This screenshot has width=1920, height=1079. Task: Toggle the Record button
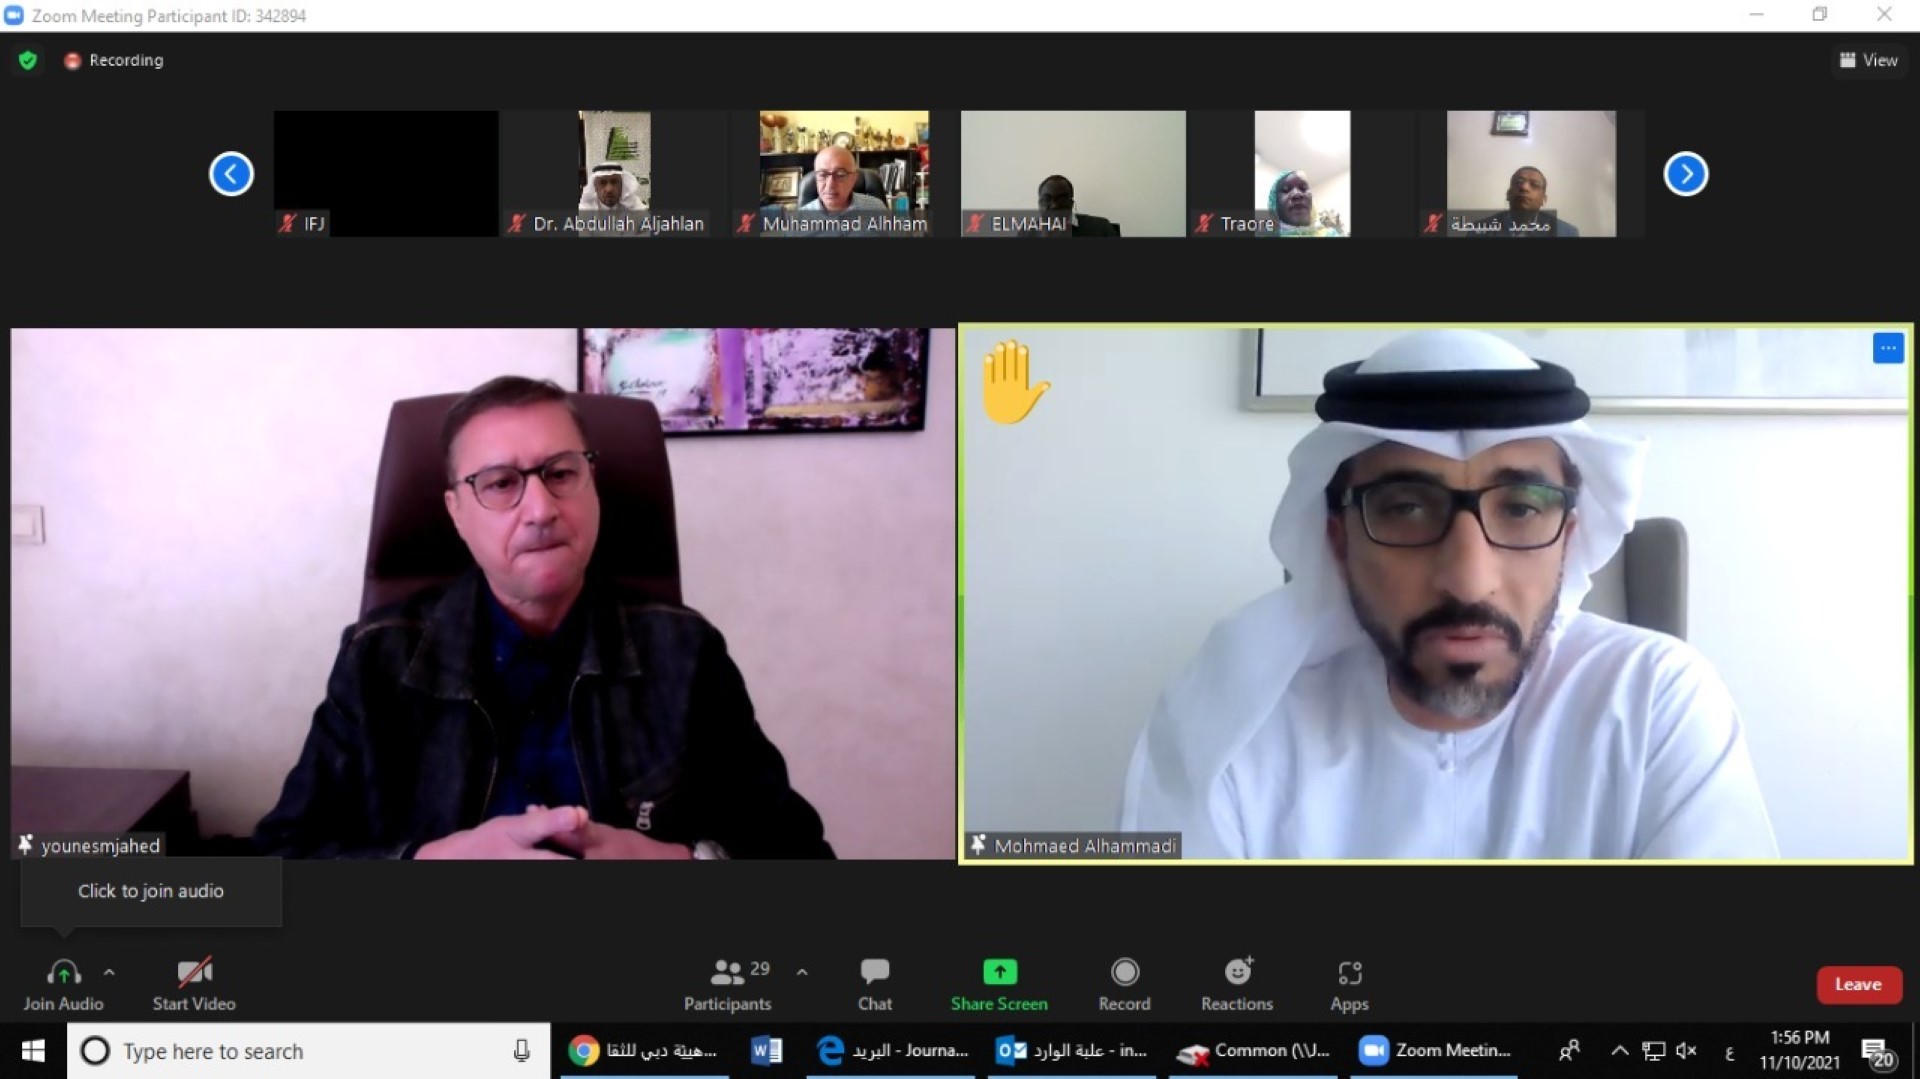1124,984
